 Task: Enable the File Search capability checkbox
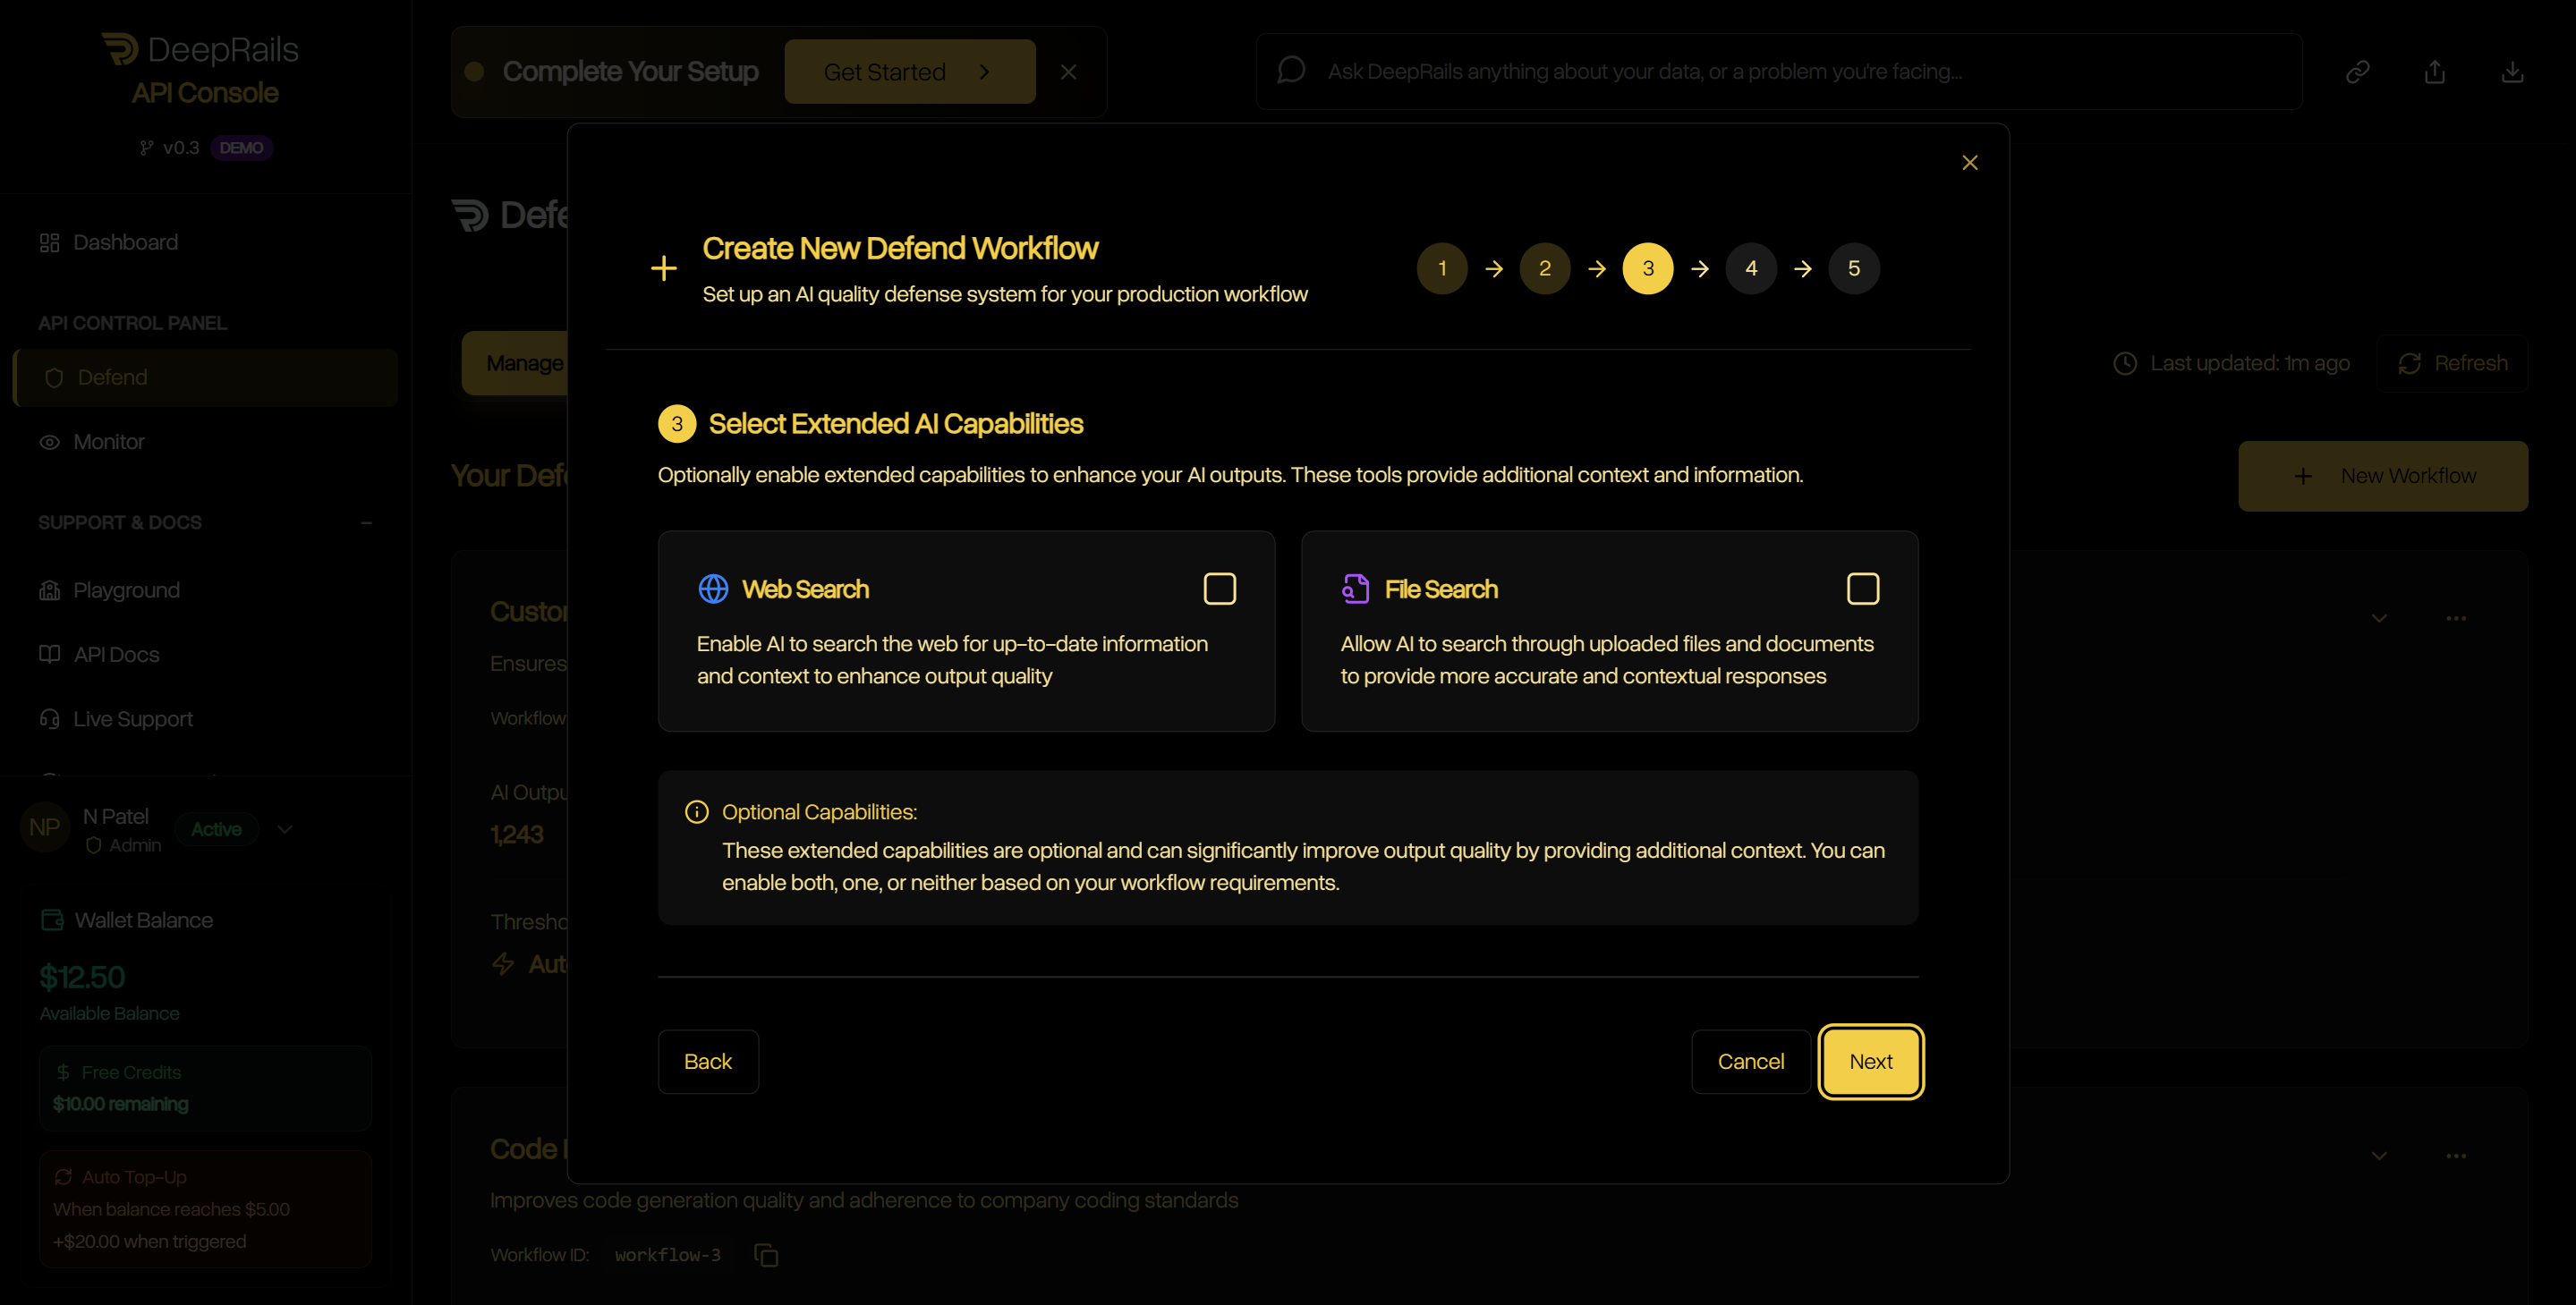point(1861,589)
